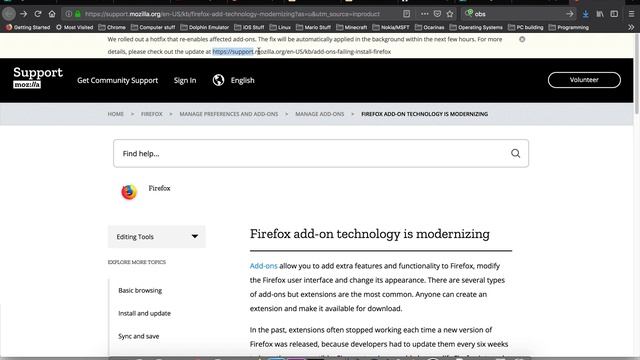Screen dimensions: 640x360
Task: Open Get Community Support menu item
Action: pyautogui.click(x=118, y=80)
